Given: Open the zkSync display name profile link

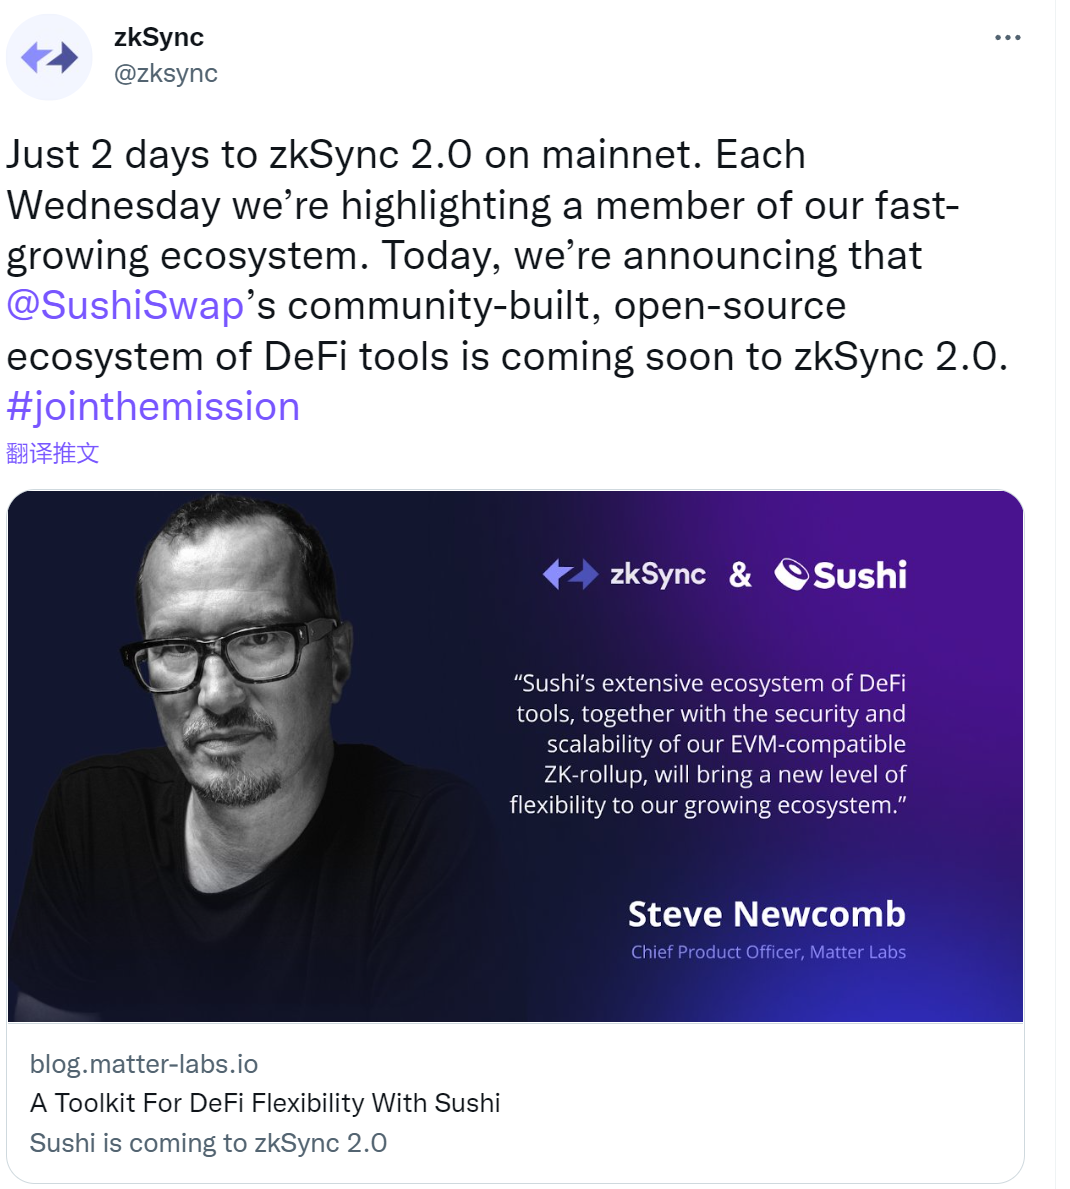Looking at the screenshot, I should (x=159, y=37).
